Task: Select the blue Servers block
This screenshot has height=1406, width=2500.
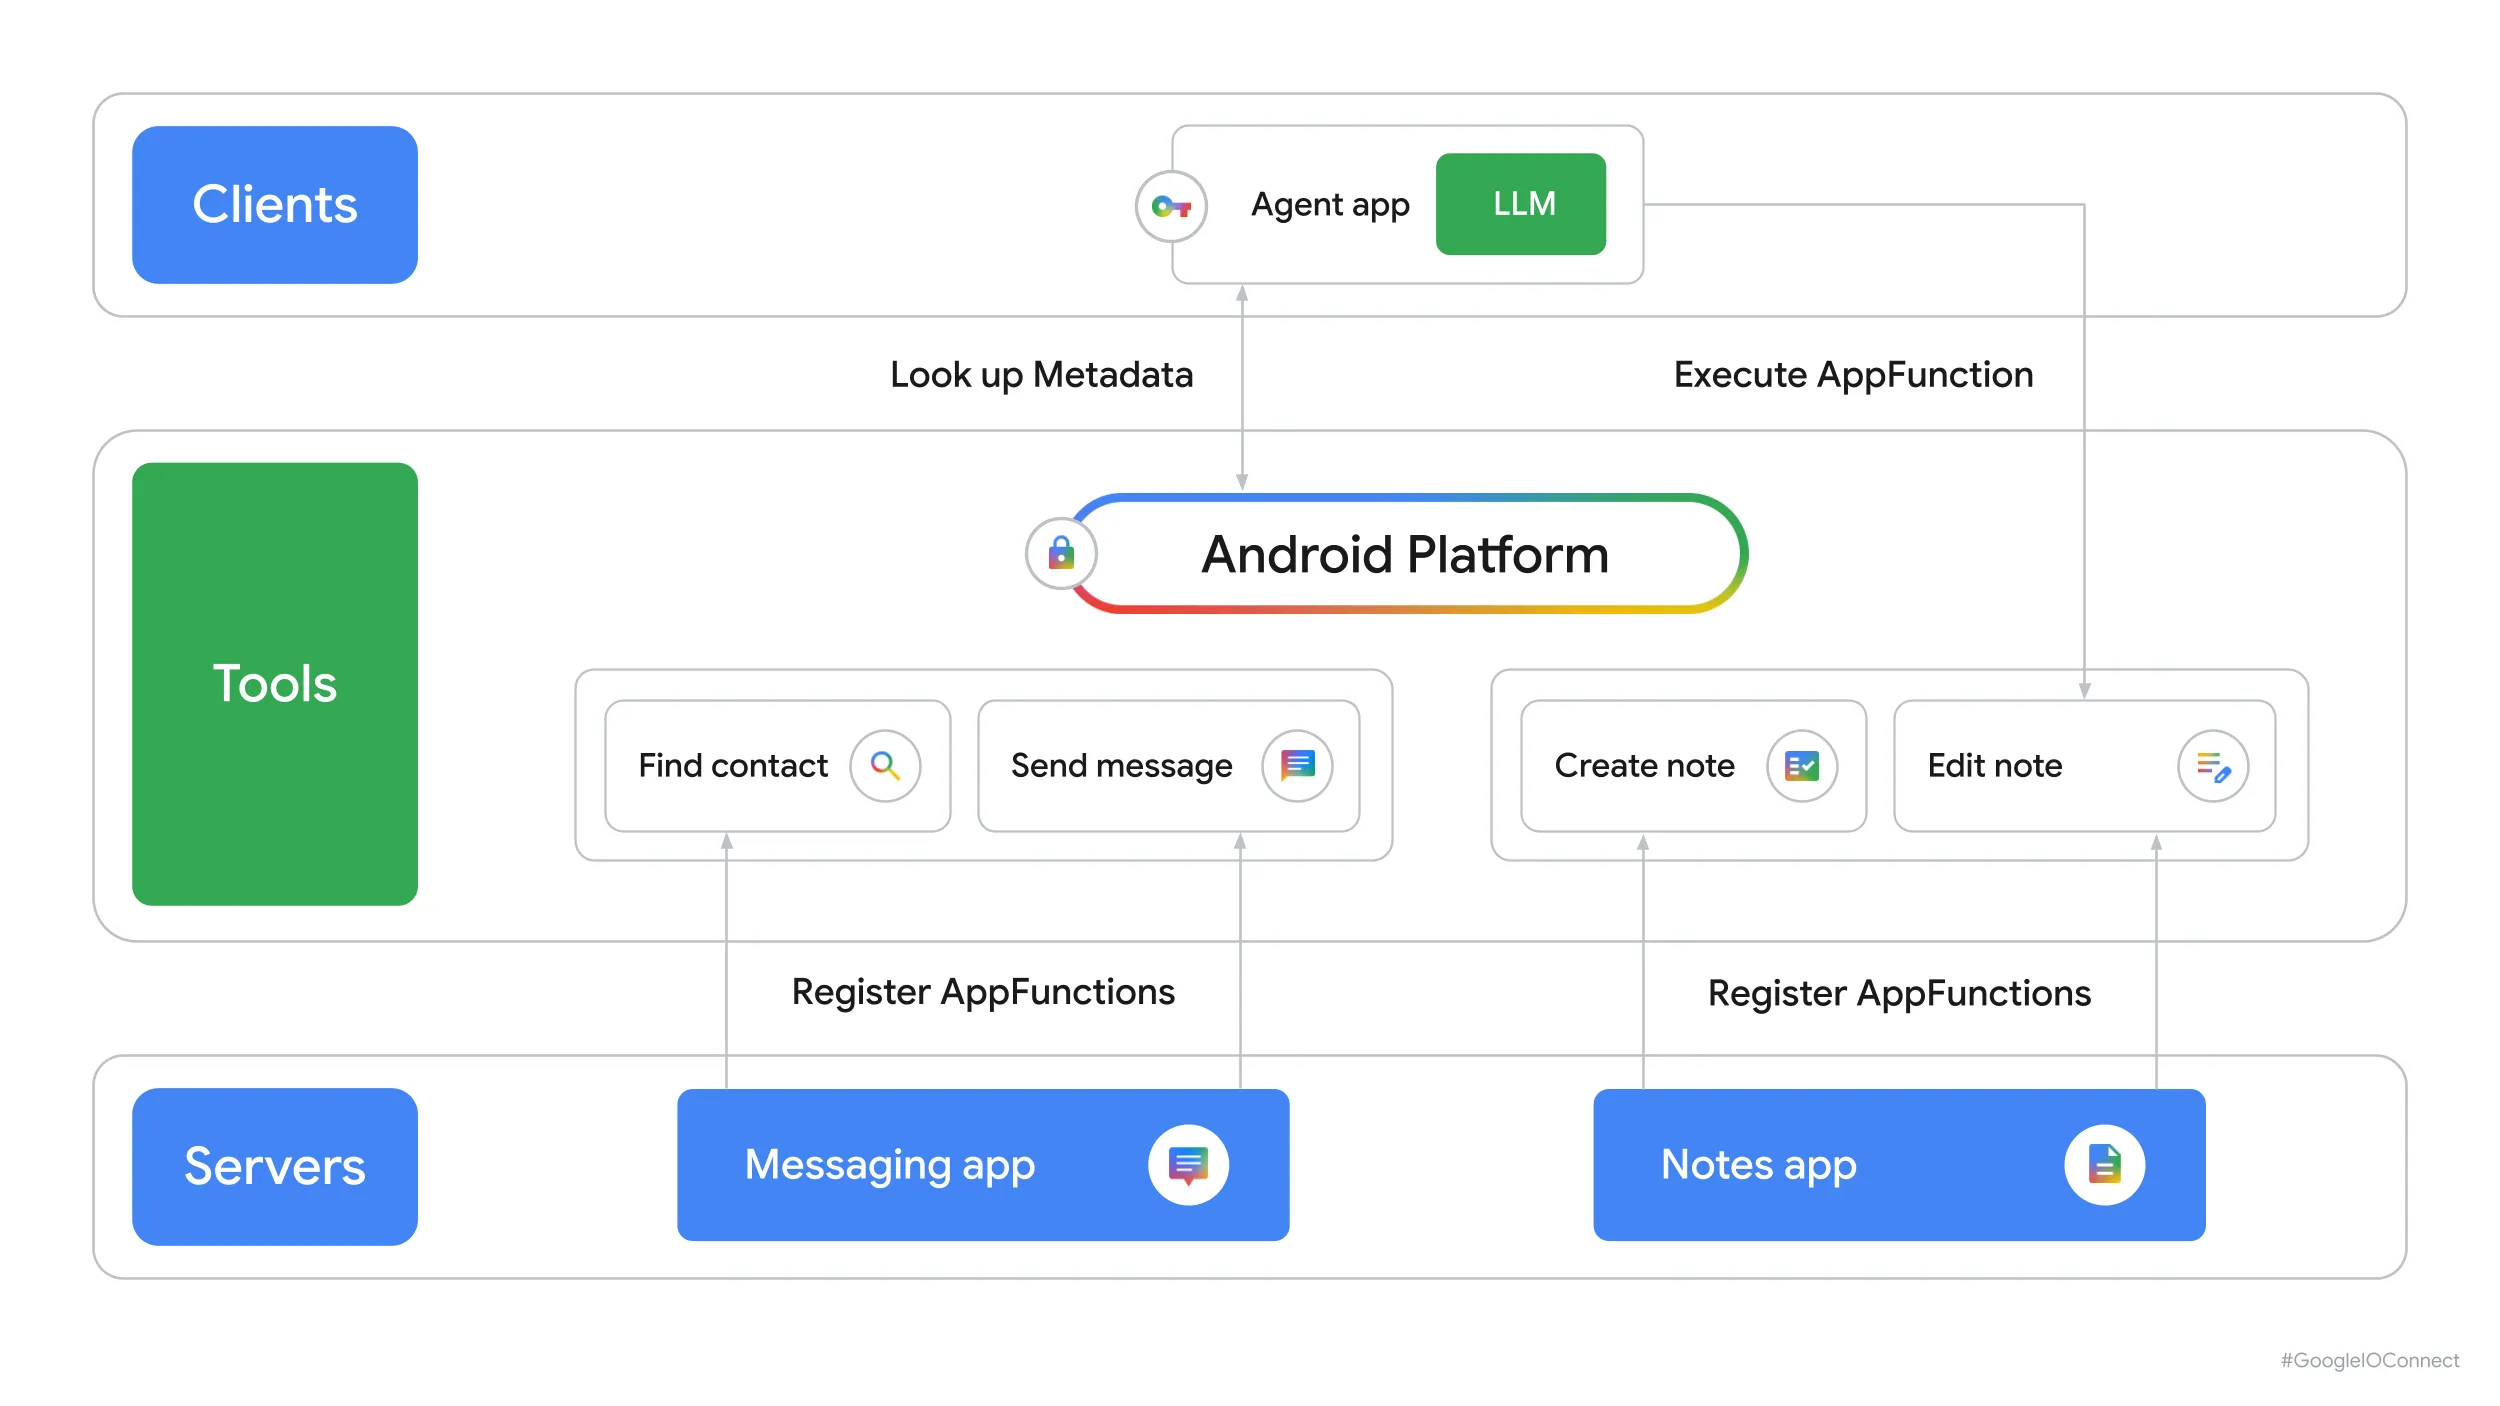Action: (x=275, y=1166)
